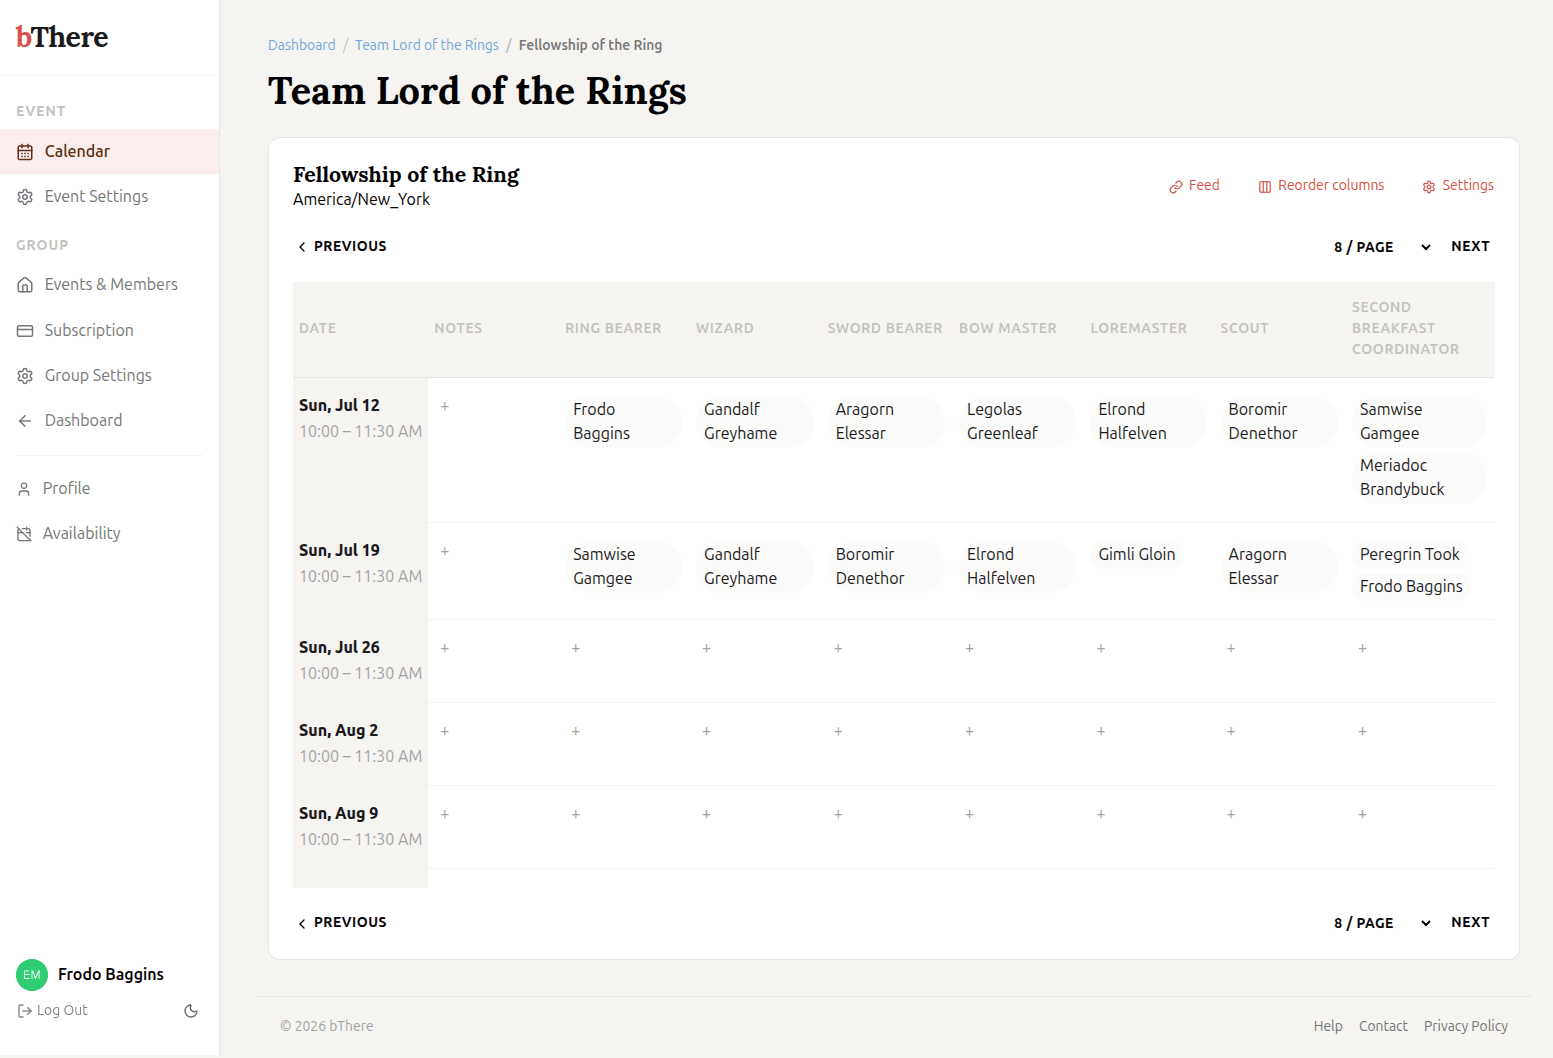Open the Profile page
Screen dimensions: 1553x1058
(109, 488)
